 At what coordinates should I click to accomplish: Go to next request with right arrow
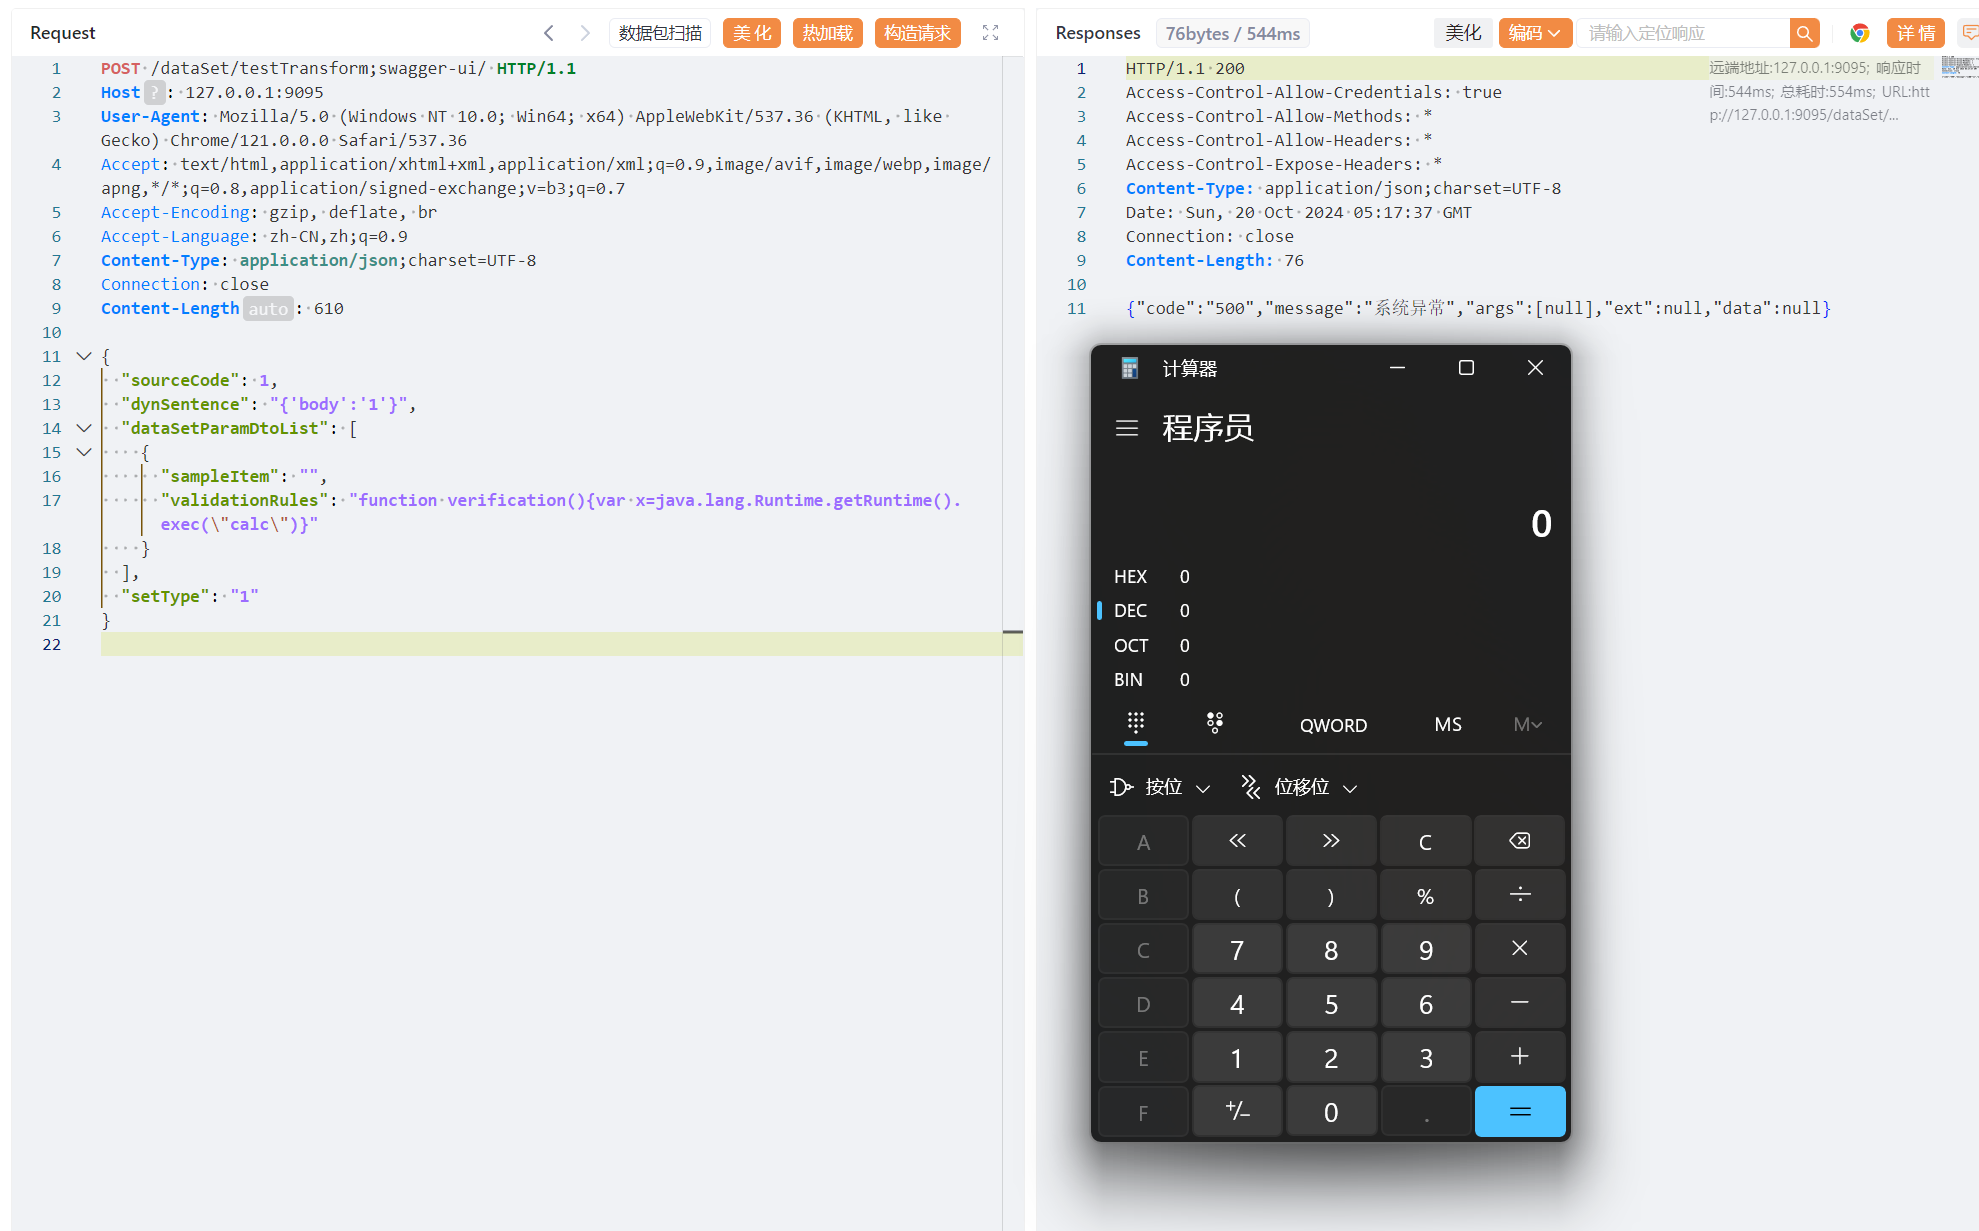coord(585,33)
